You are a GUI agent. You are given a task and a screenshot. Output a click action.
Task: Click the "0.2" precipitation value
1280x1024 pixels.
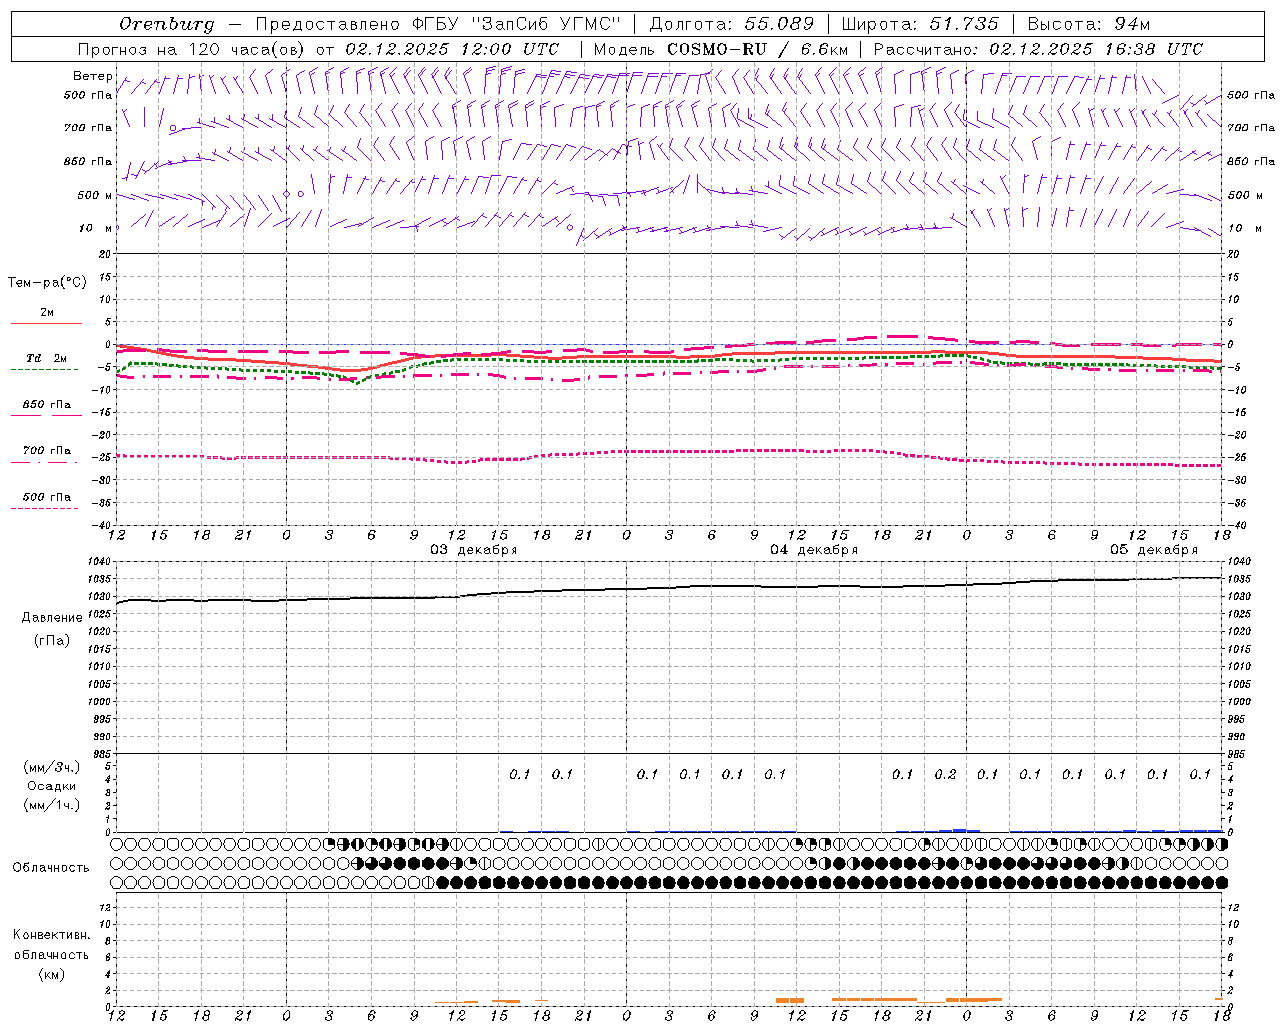coord(945,774)
